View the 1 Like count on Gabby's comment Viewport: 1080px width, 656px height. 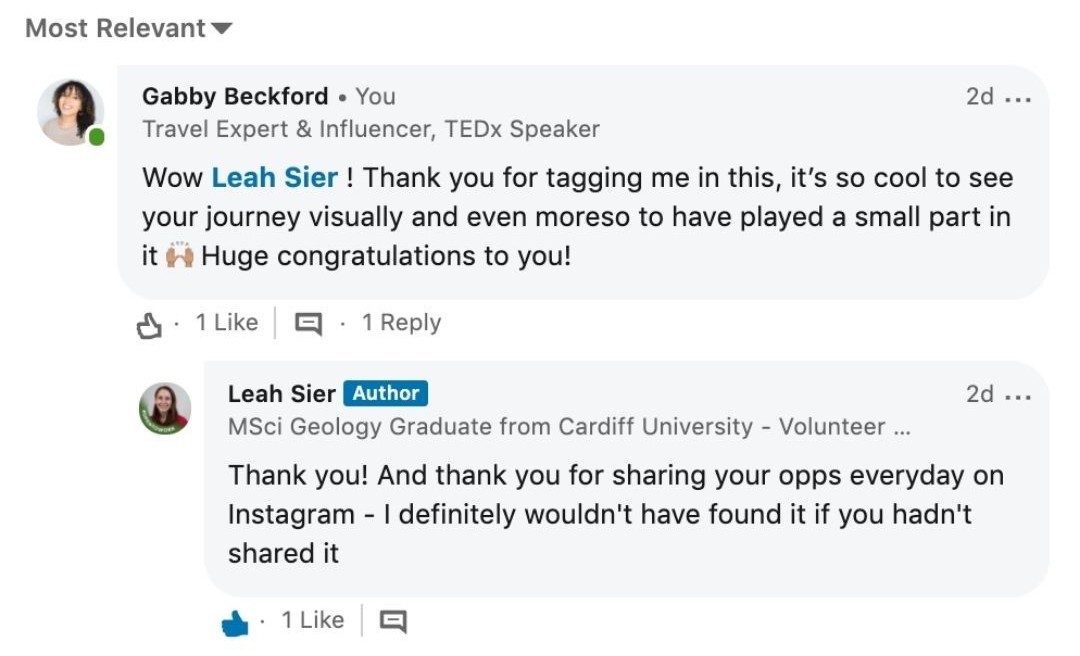point(227,322)
